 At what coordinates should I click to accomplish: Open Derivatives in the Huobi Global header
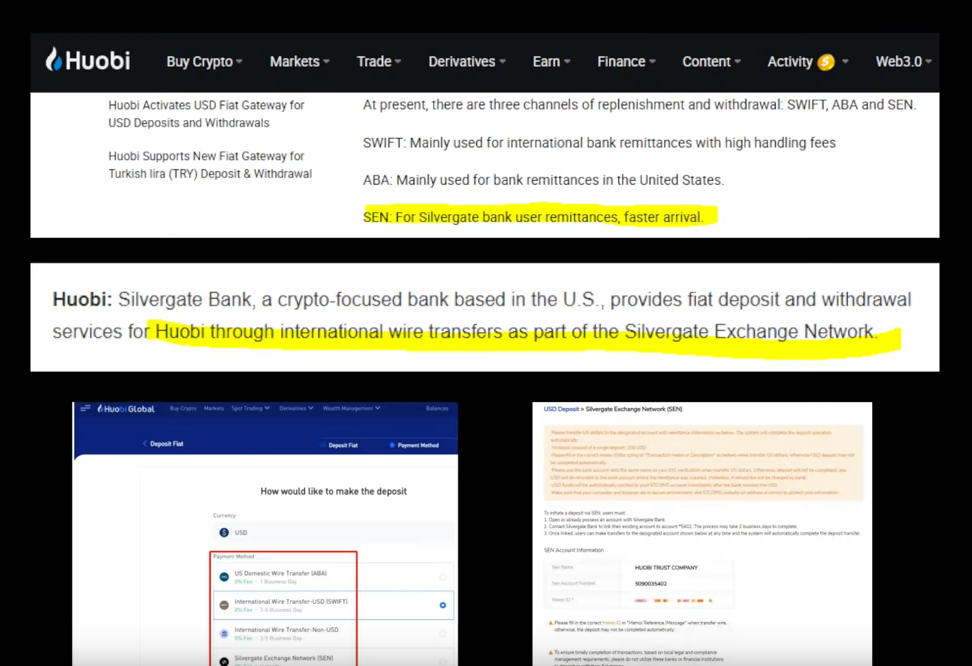(x=296, y=408)
